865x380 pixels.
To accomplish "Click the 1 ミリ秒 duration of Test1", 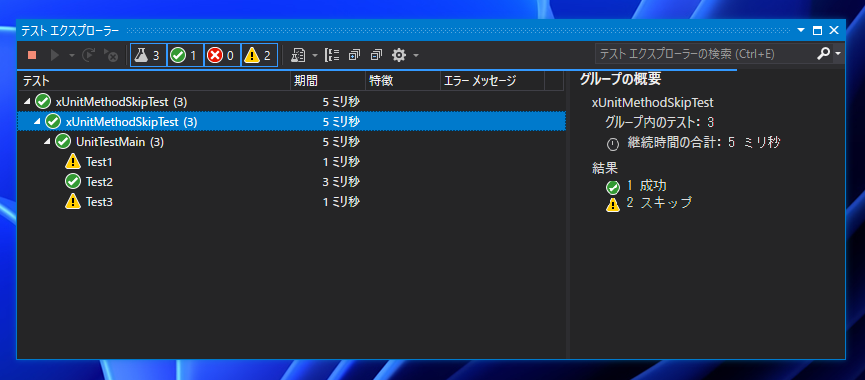I will [x=341, y=162].
